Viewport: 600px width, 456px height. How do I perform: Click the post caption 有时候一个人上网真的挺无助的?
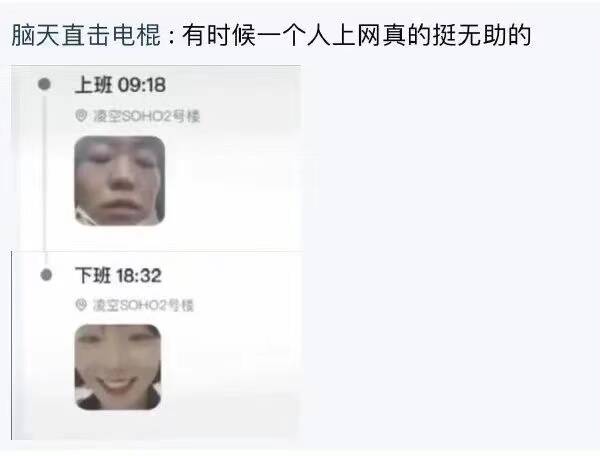tap(356, 35)
